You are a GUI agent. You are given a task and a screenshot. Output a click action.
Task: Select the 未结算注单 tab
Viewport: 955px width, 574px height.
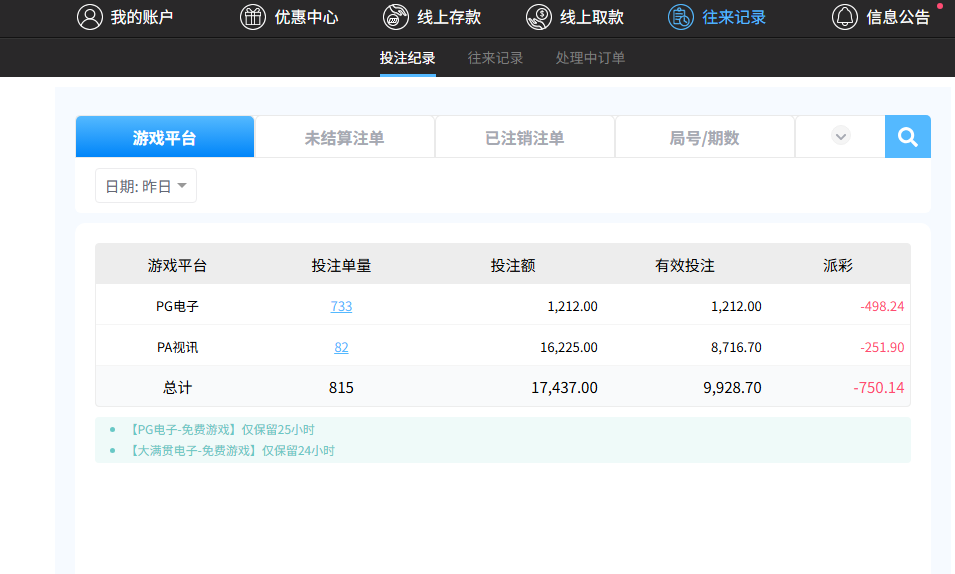pyautogui.click(x=344, y=138)
